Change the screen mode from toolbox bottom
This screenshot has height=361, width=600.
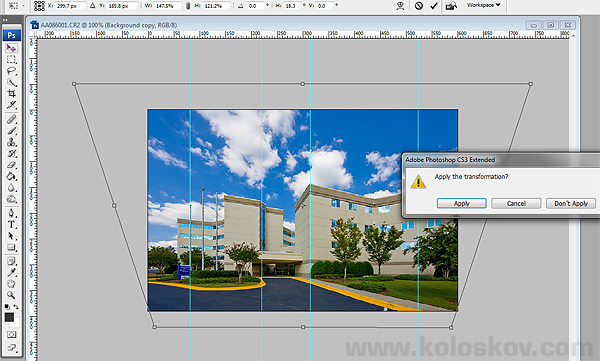coord(11,348)
